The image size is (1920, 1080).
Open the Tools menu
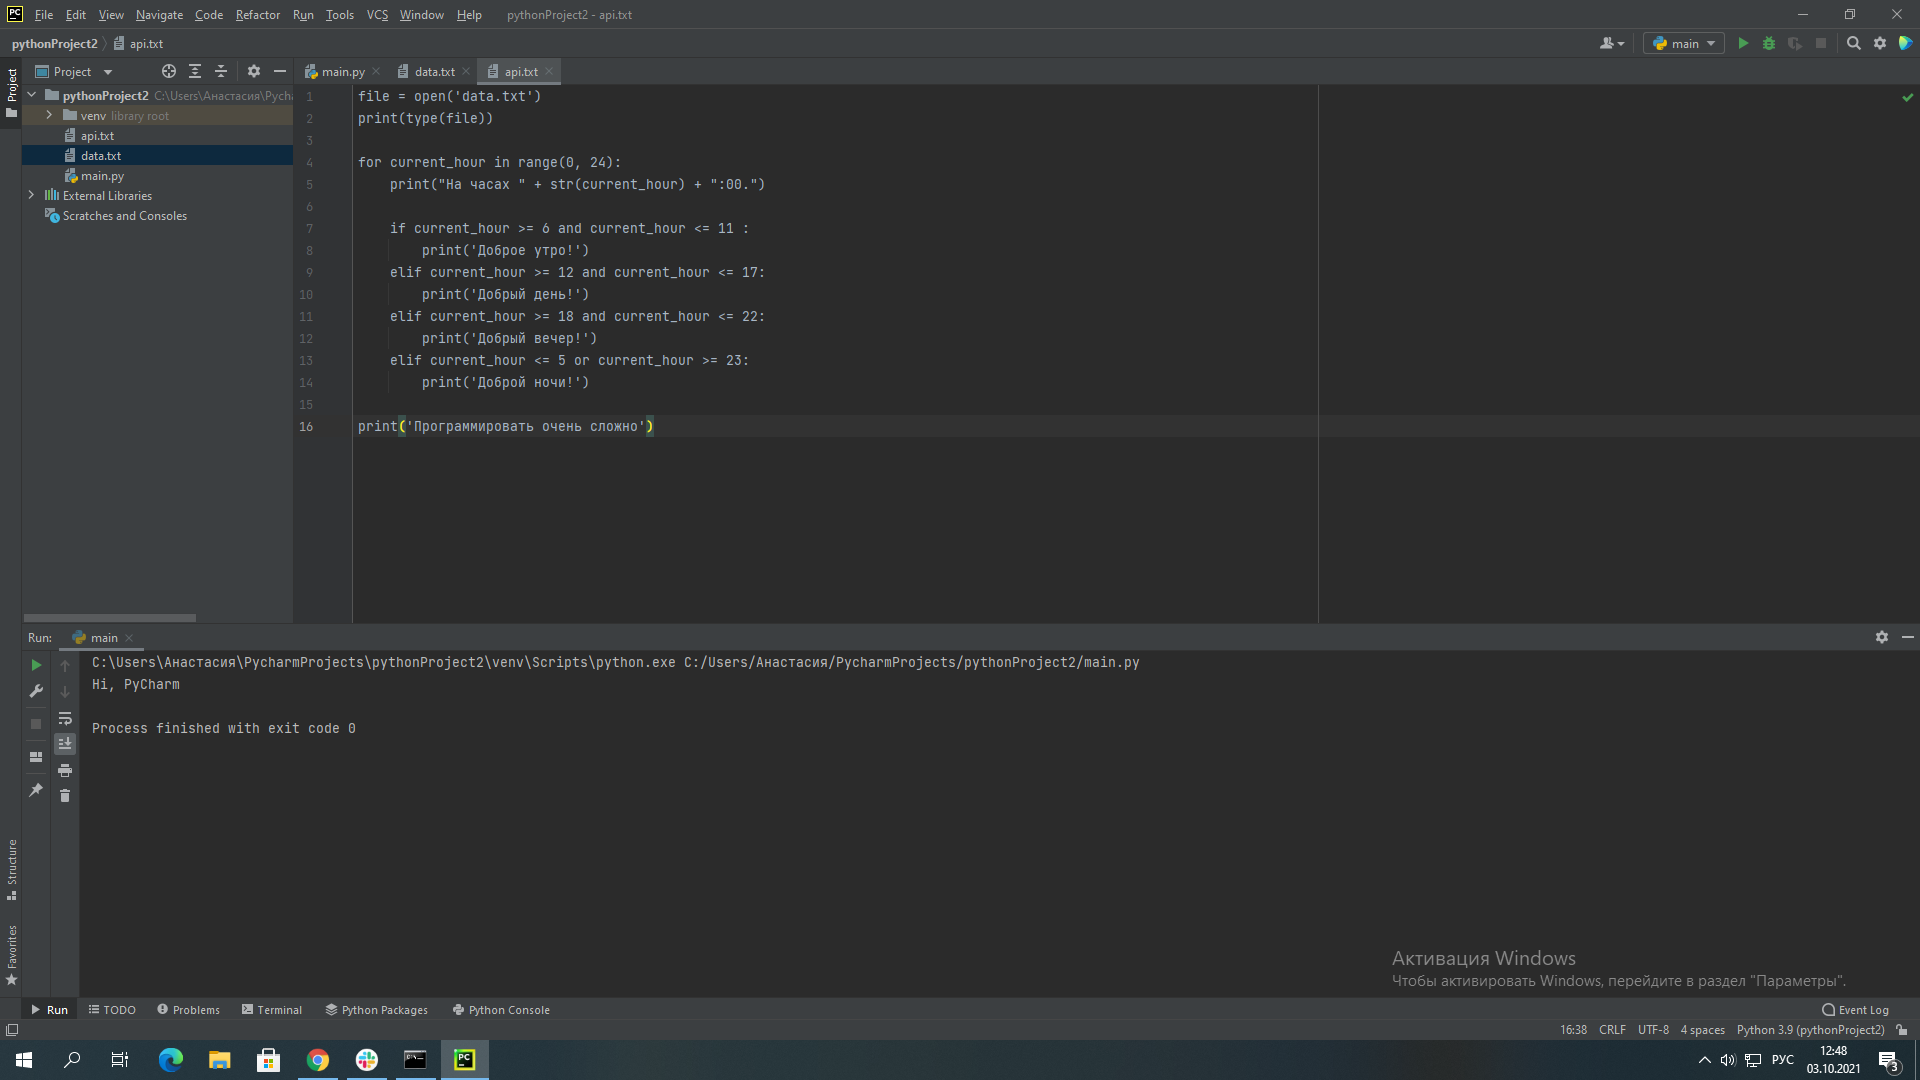click(x=340, y=15)
